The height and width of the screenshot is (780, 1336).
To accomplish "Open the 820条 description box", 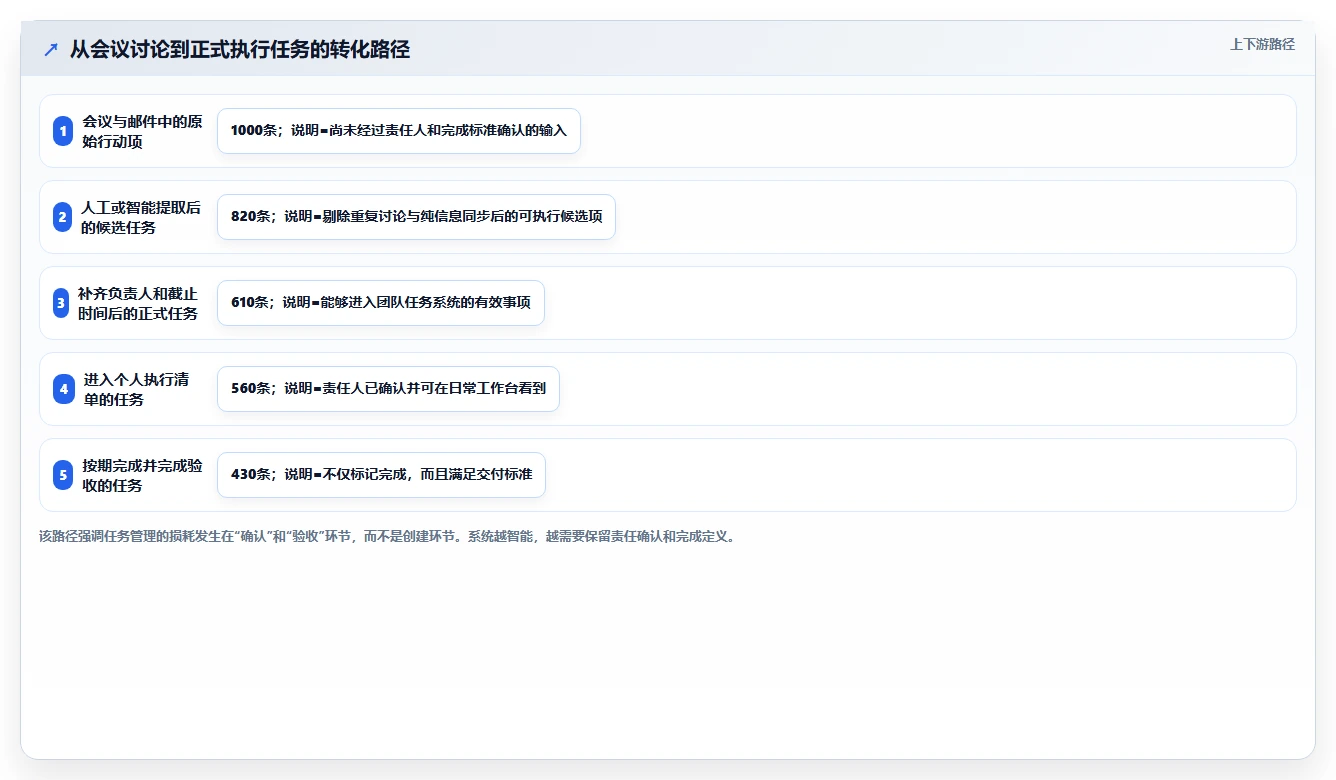I will pyautogui.click(x=416, y=217).
